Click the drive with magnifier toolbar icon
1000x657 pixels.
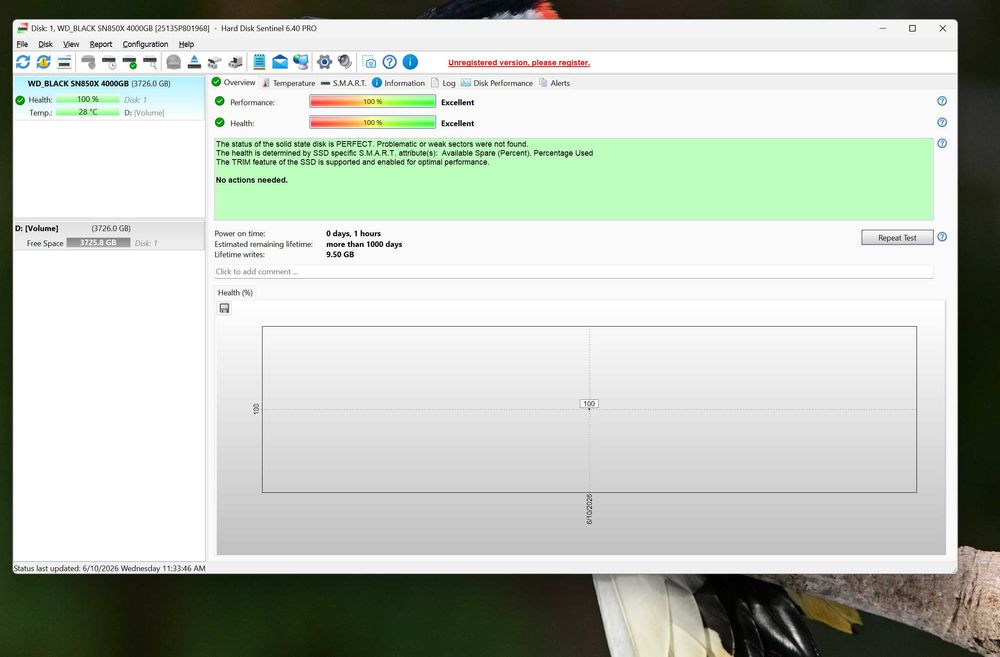pyautogui.click(x=150, y=62)
